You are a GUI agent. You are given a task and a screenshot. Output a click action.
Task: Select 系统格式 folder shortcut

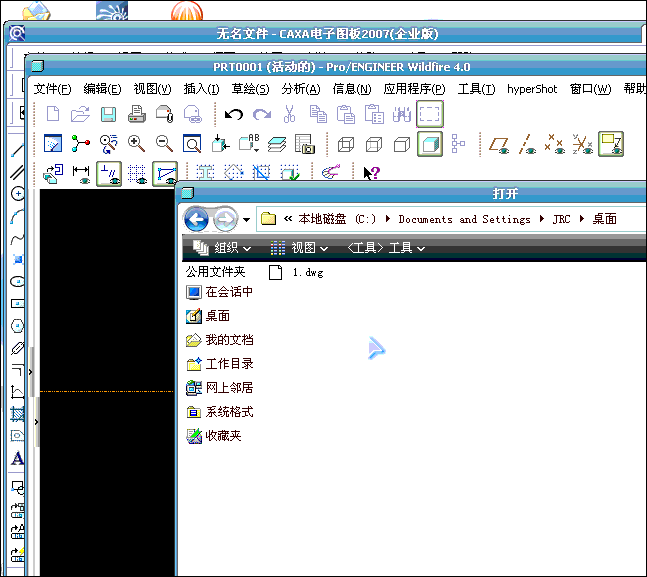coord(219,412)
